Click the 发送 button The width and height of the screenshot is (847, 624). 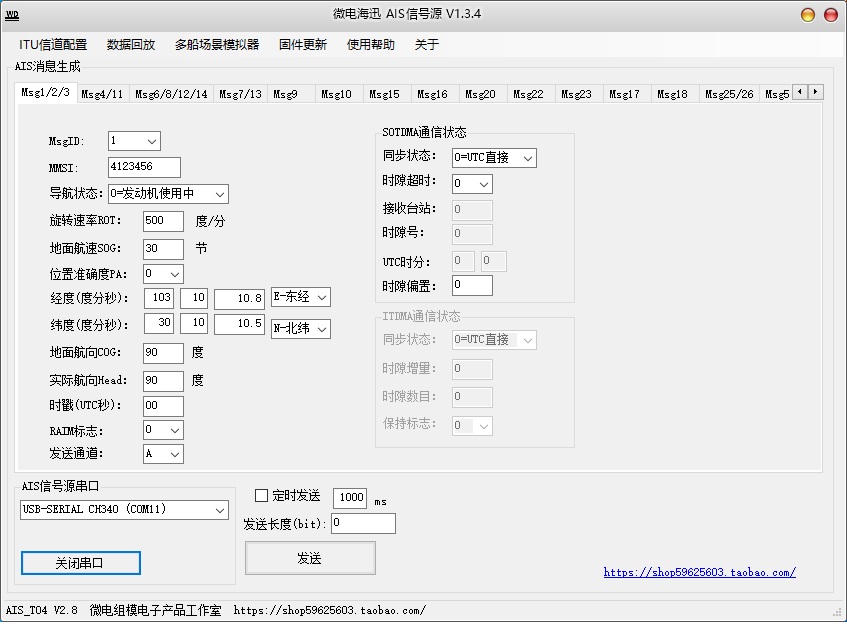click(x=310, y=558)
